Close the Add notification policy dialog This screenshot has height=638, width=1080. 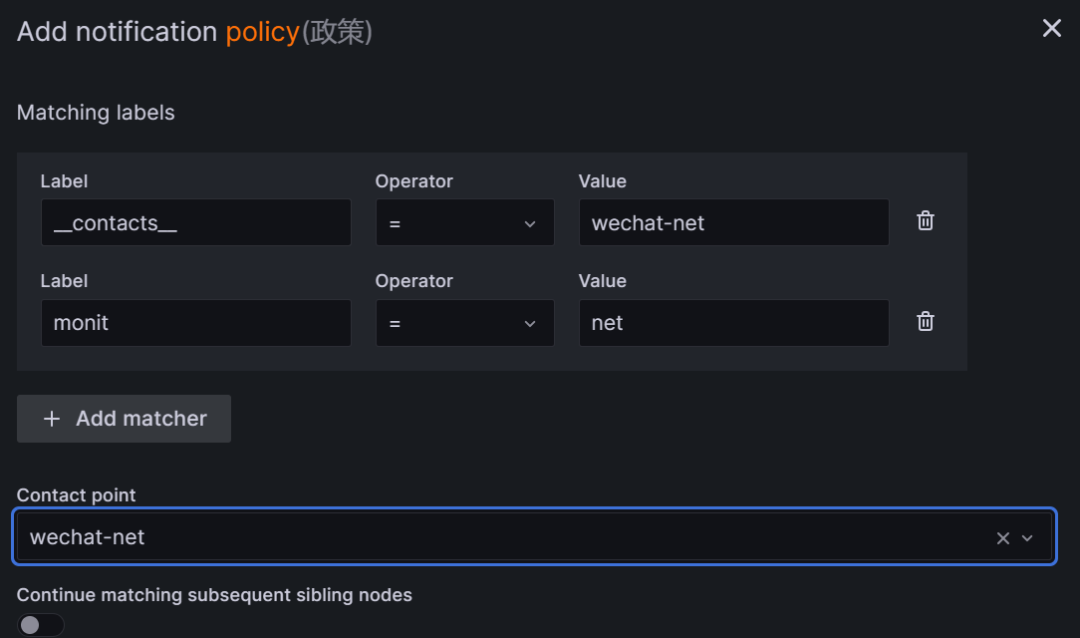(x=1052, y=29)
